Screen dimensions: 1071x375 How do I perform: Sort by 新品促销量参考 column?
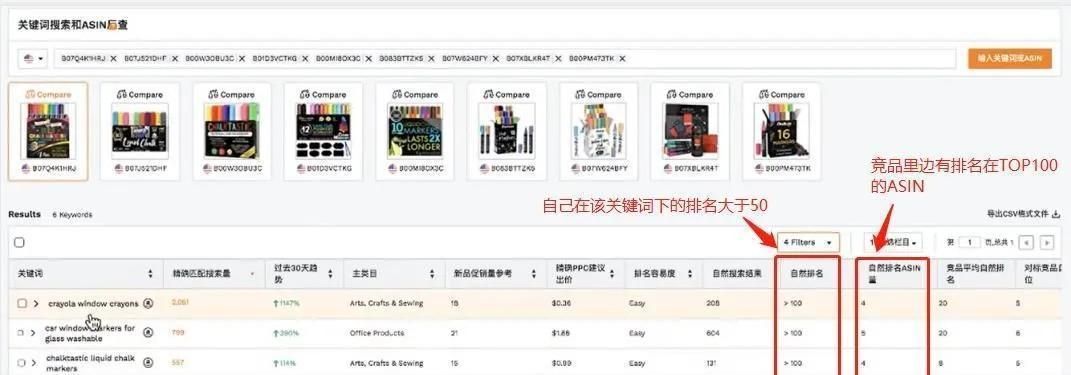point(533,274)
